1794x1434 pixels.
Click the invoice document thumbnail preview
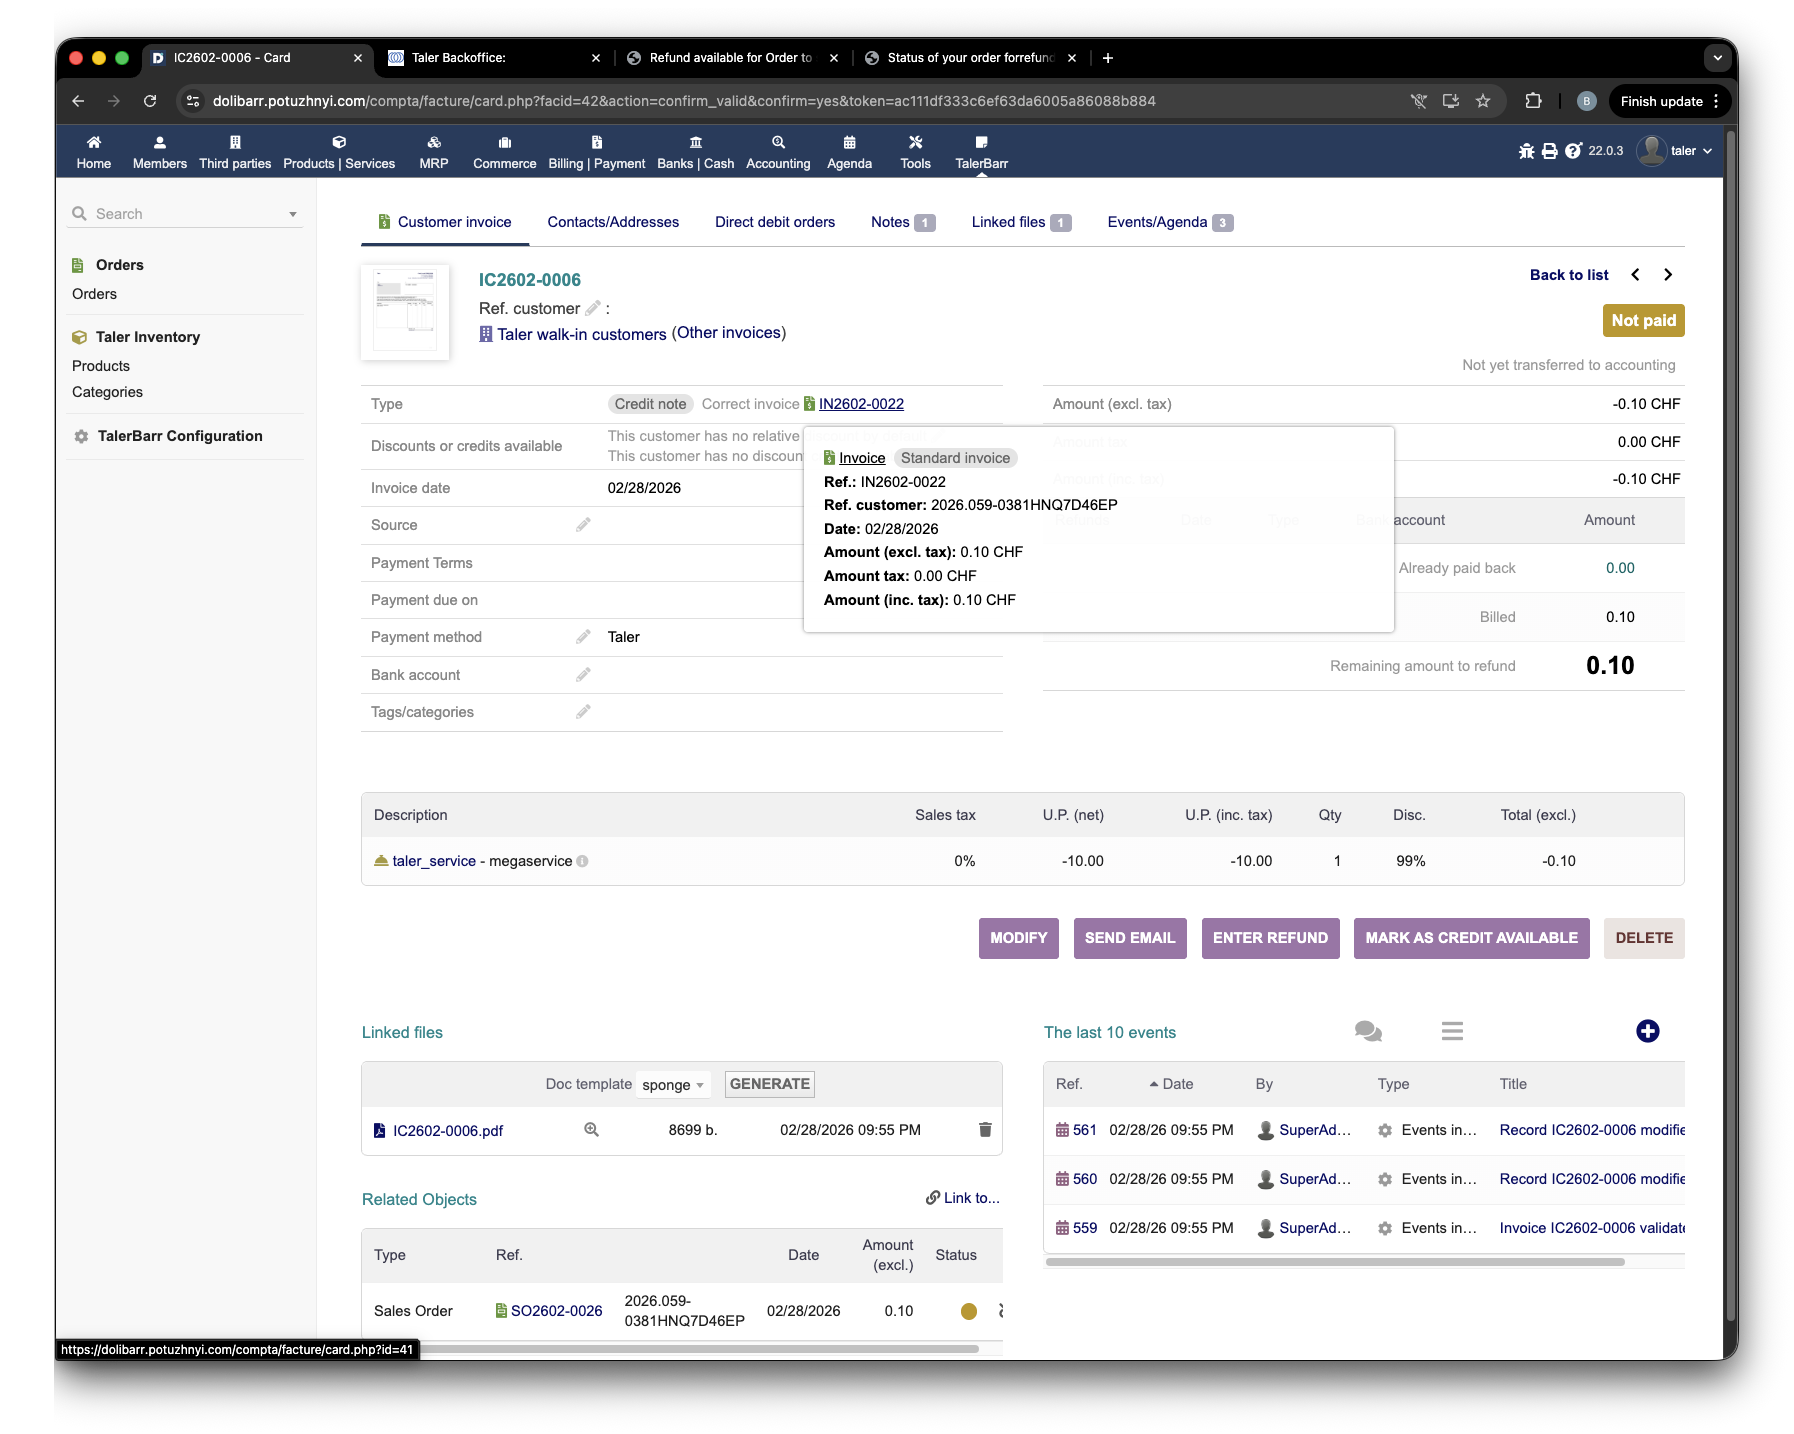(x=405, y=312)
